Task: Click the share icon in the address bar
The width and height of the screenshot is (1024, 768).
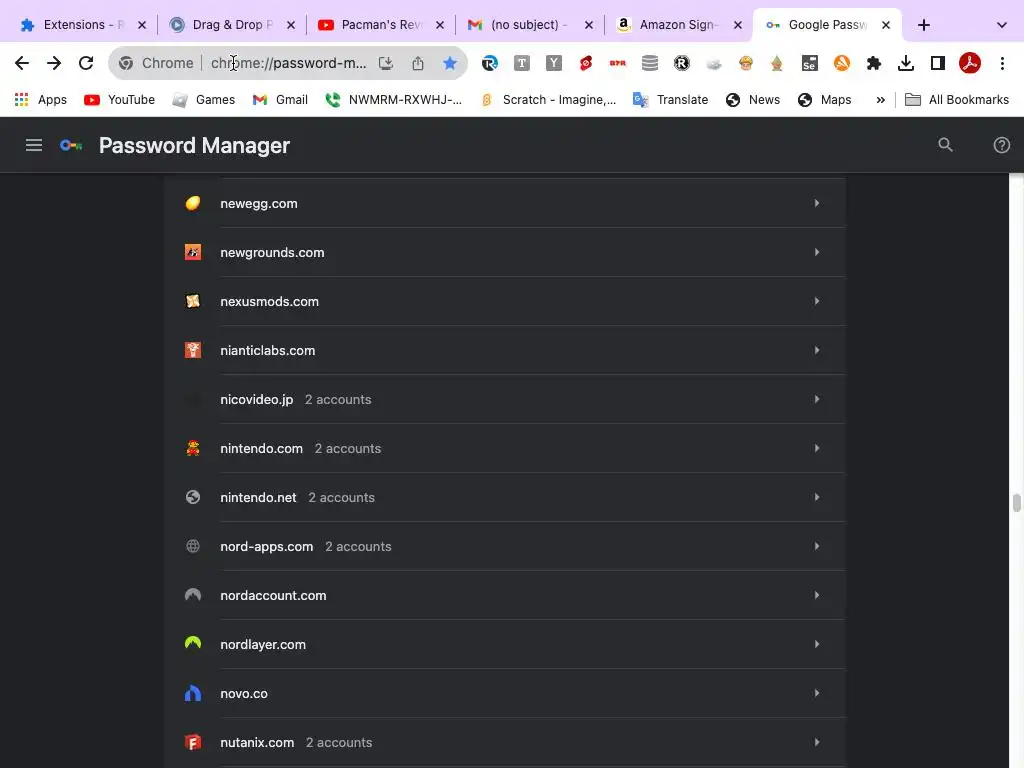Action: point(418,63)
